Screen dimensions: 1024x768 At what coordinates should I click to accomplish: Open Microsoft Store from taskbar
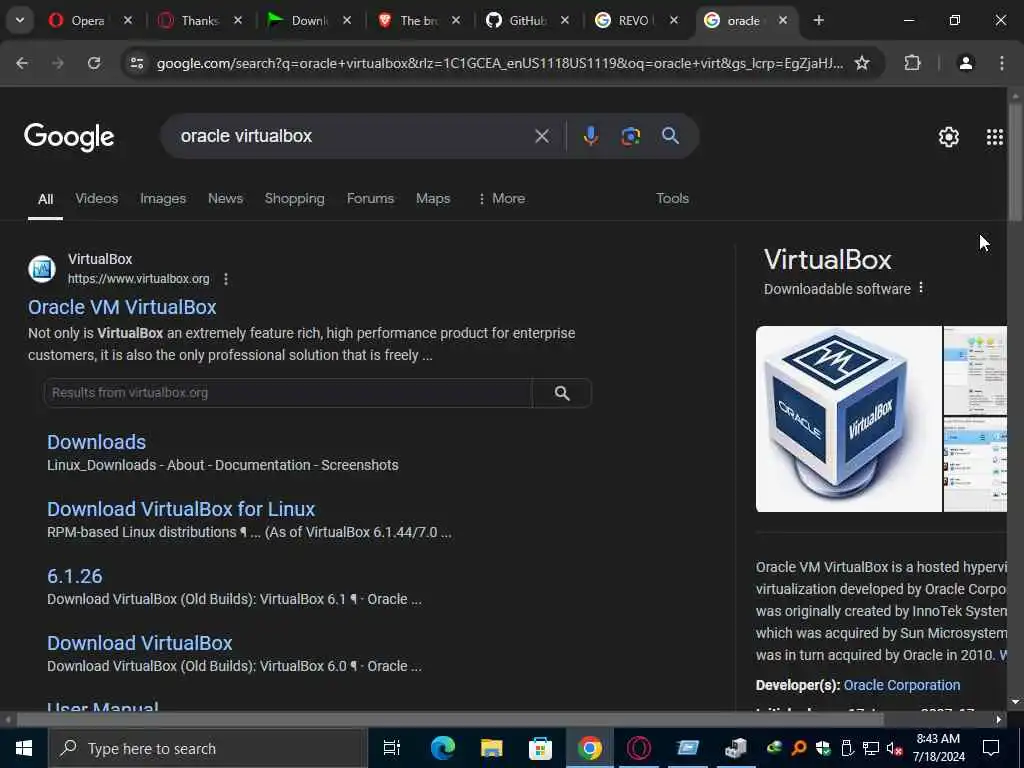(x=540, y=748)
